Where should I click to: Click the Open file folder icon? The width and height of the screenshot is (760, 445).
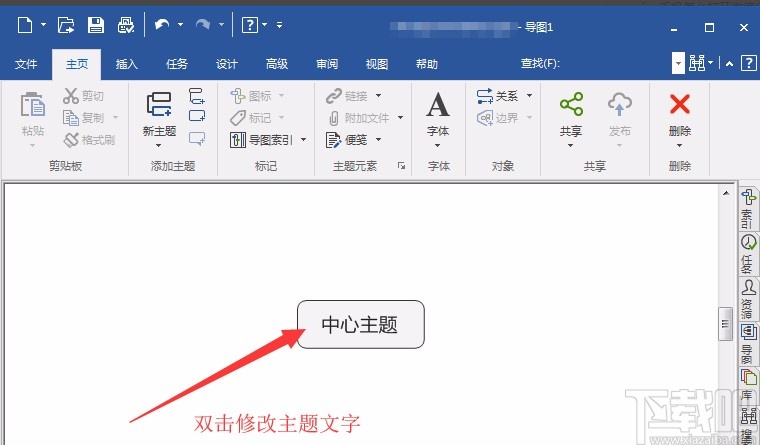point(66,25)
